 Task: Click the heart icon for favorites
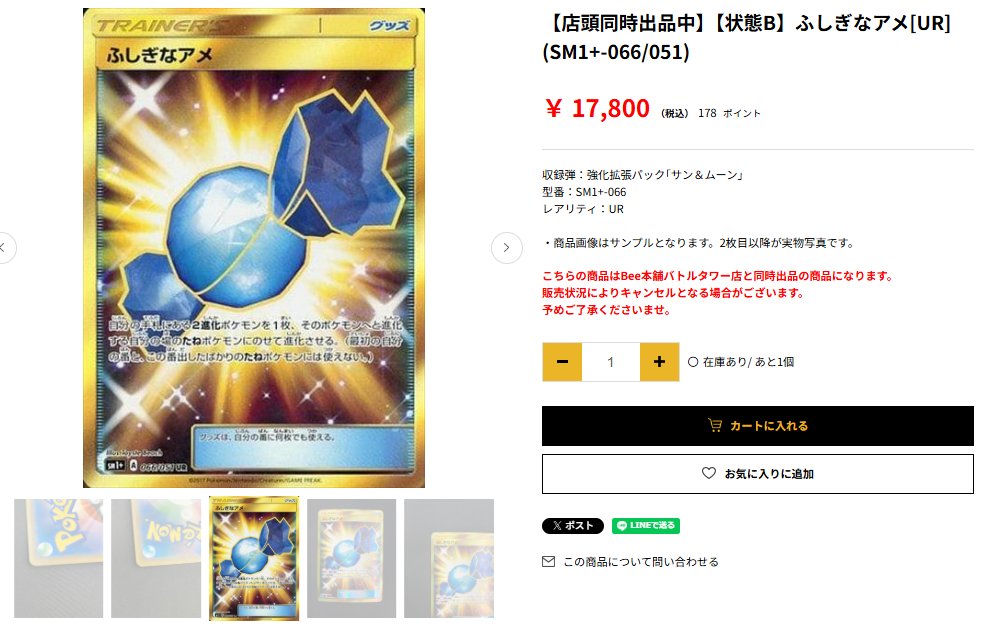click(x=709, y=473)
